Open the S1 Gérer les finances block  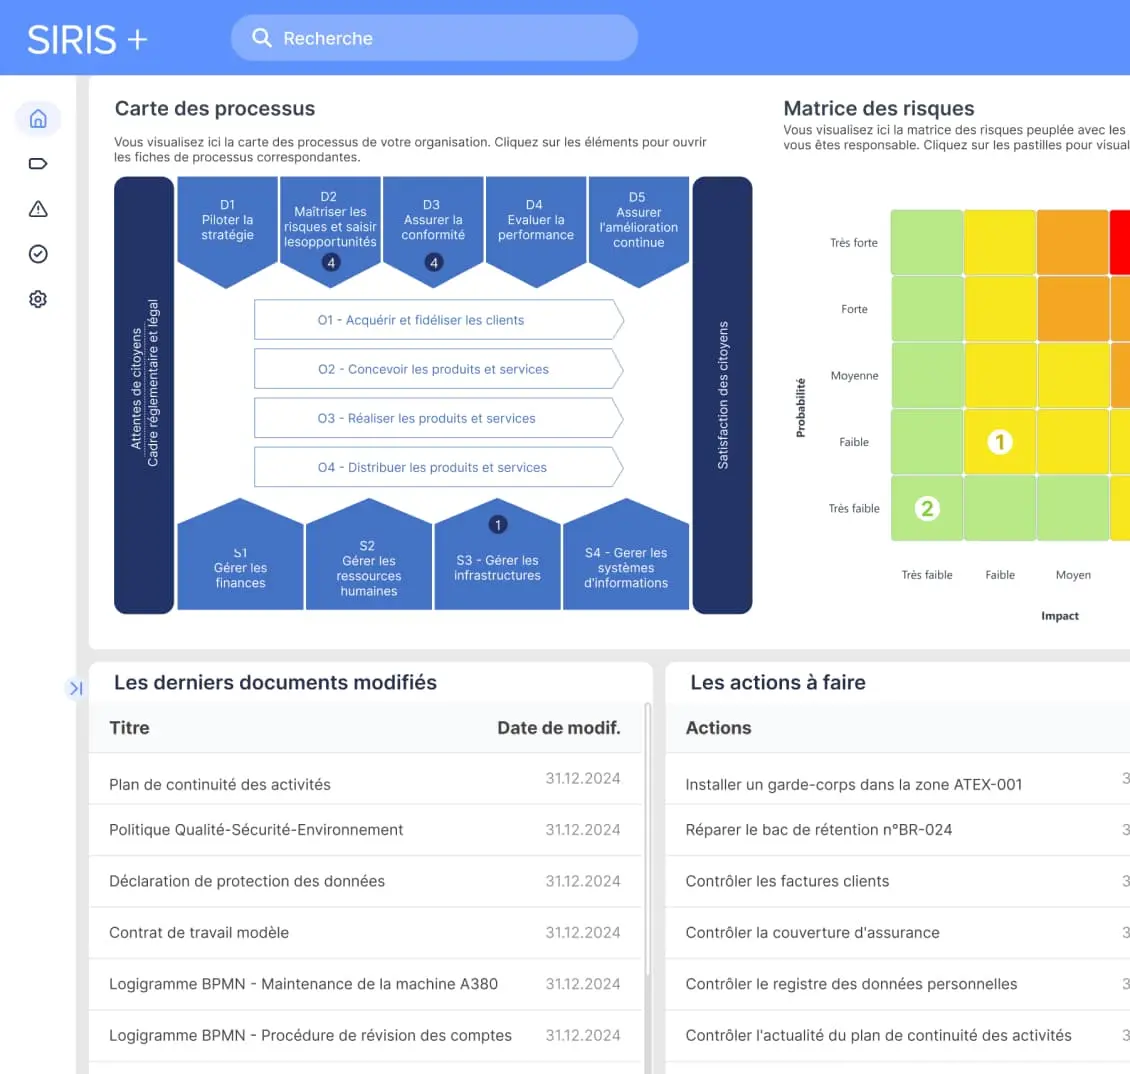pos(240,567)
